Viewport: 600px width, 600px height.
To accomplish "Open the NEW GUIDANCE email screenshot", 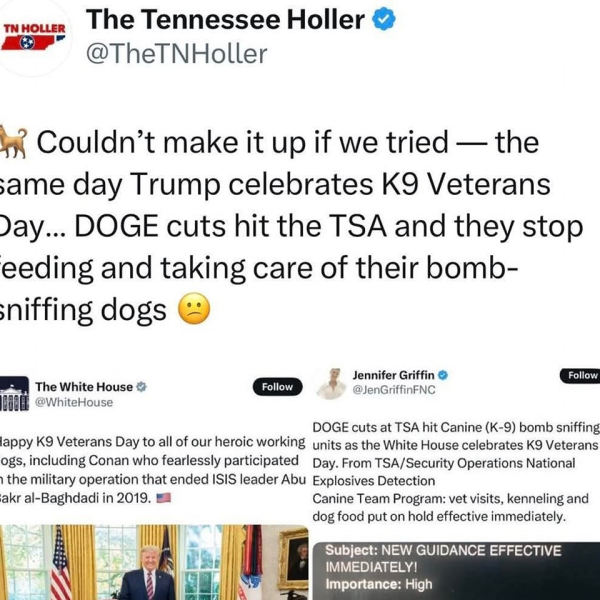I will (456, 571).
